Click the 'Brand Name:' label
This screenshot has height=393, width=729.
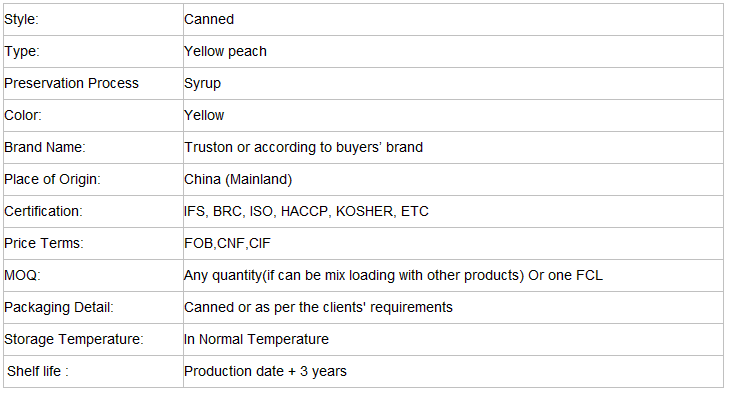45,147
